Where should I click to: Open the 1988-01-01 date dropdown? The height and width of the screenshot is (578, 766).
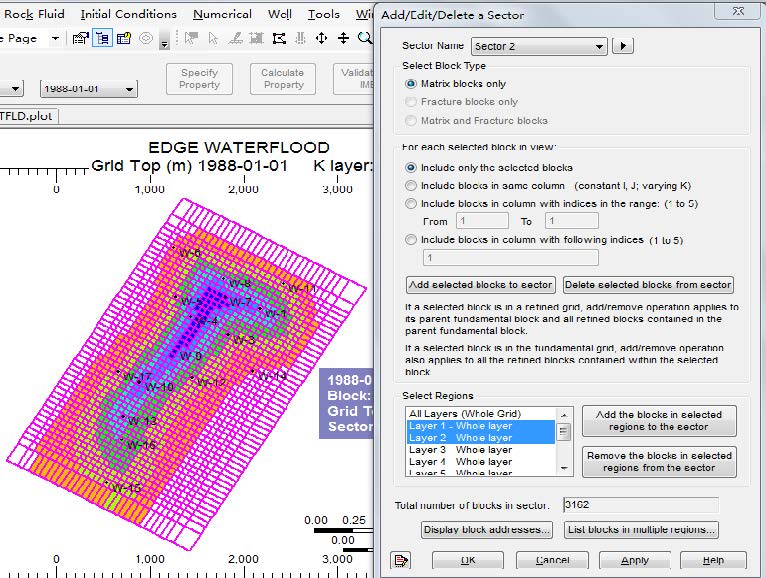(x=129, y=89)
